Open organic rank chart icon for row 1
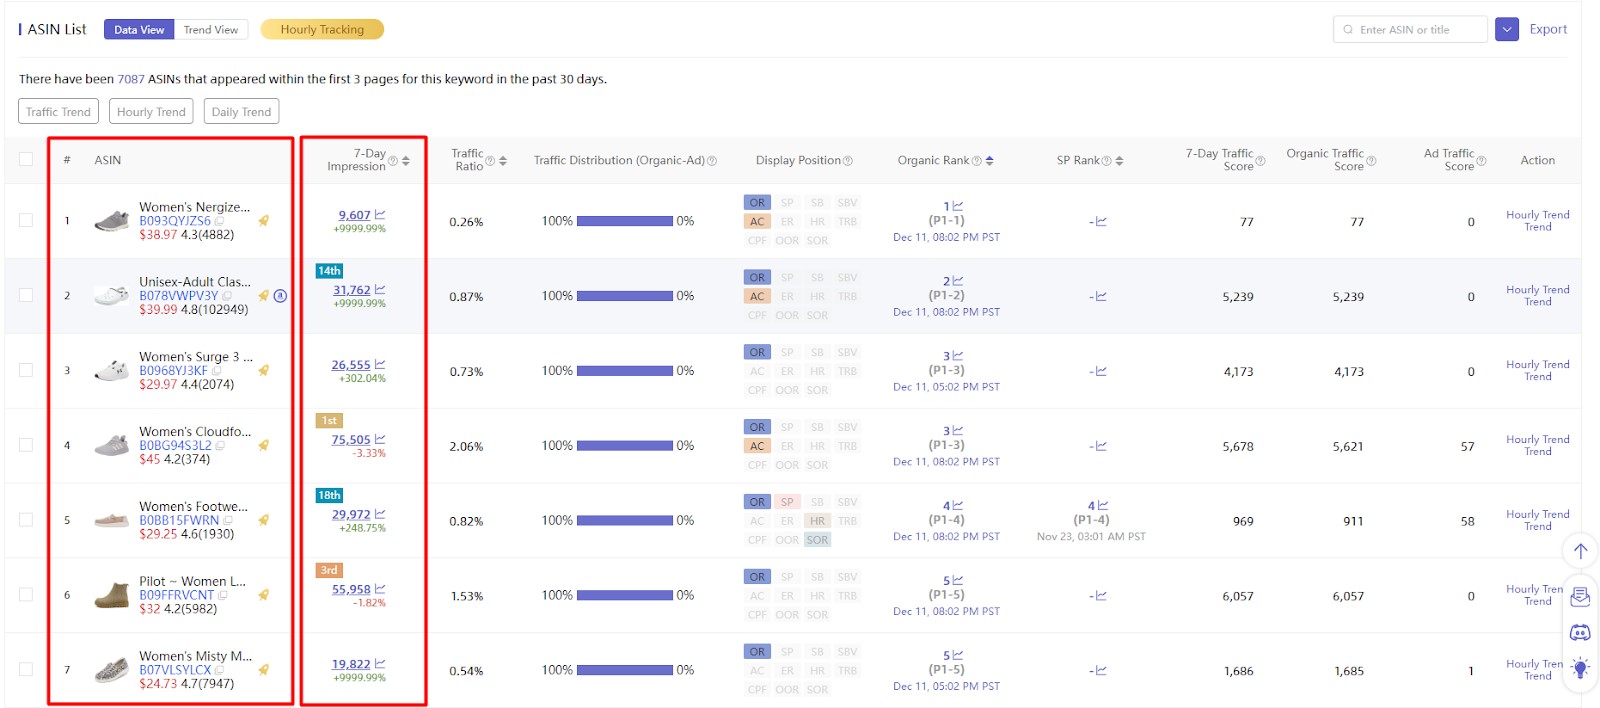This screenshot has width=1600, height=708. click(957, 206)
